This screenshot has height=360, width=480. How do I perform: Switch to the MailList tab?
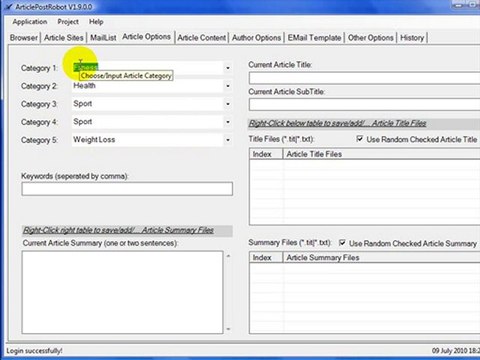click(x=103, y=38)
